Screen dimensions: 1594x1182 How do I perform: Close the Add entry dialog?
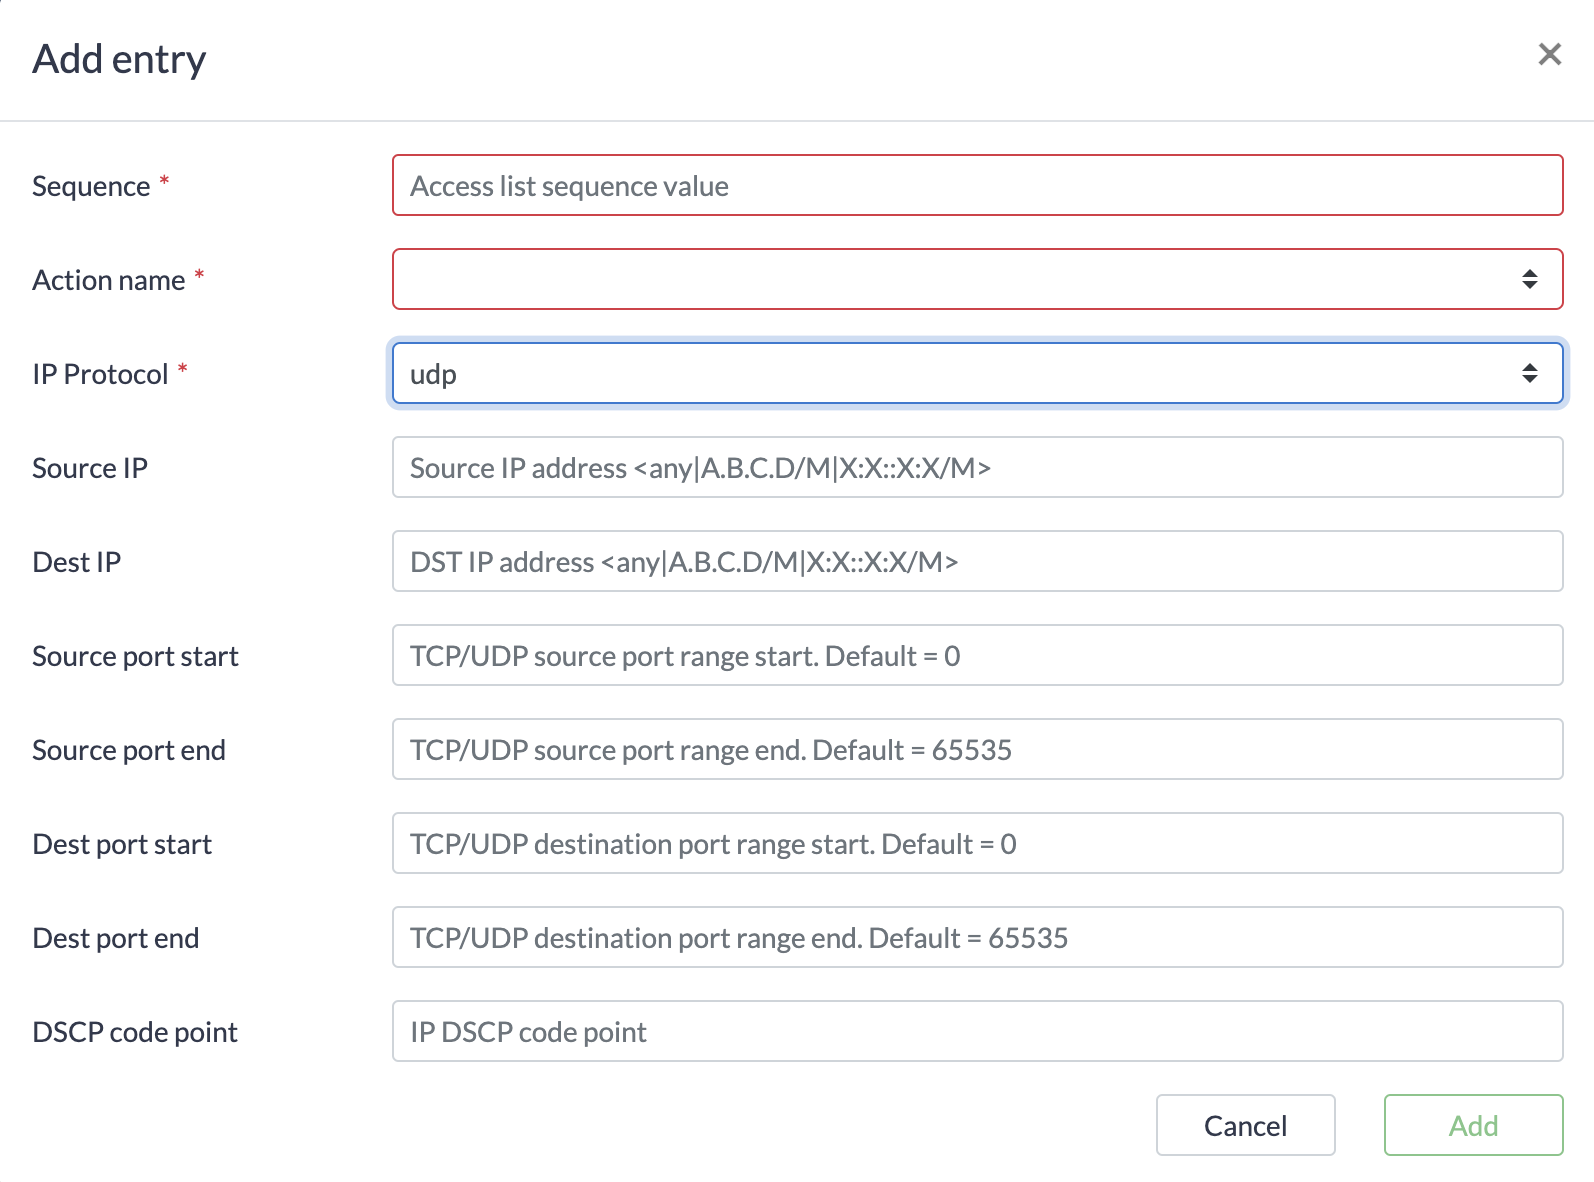pos(1549,54)
